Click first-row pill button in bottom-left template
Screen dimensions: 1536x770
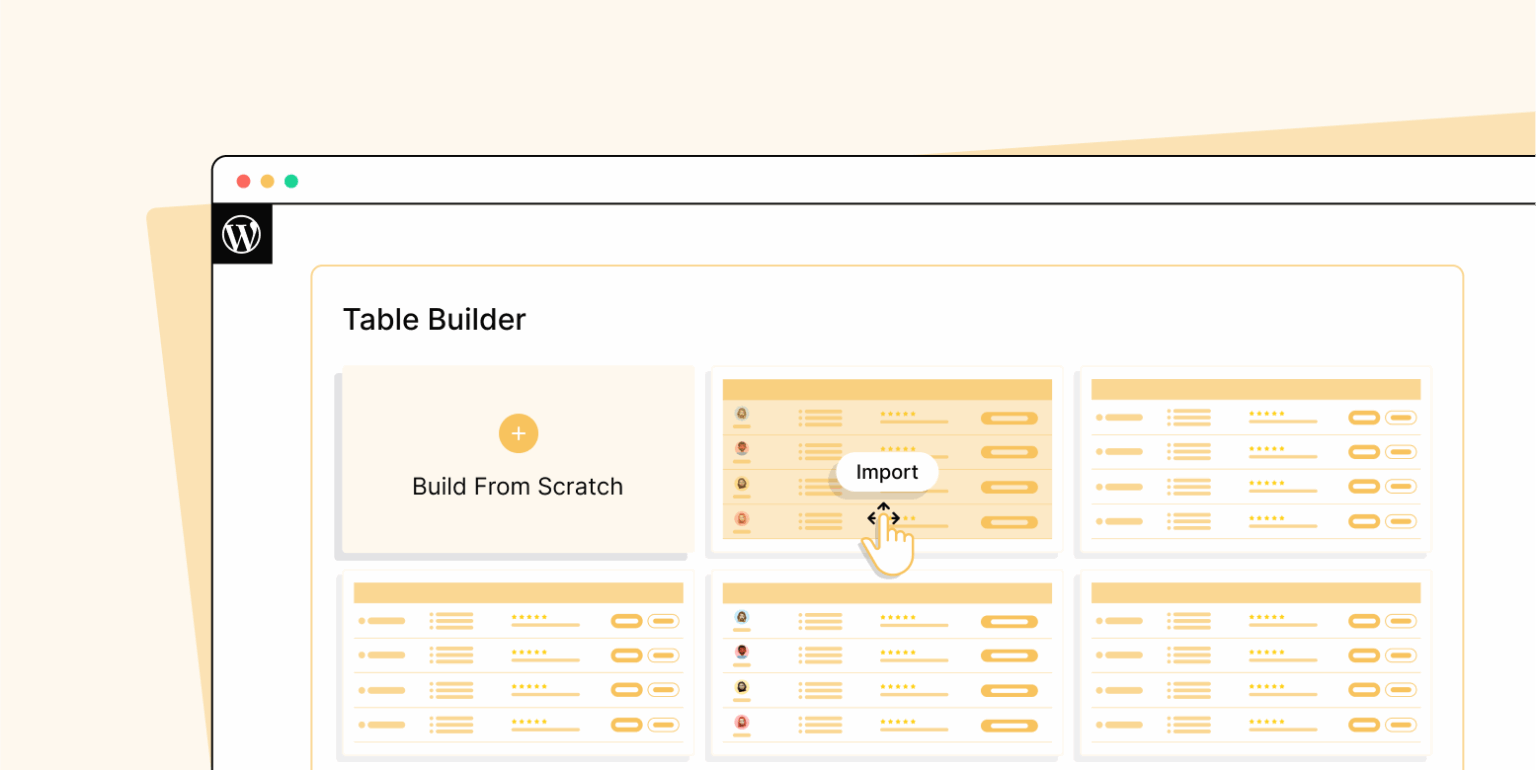point(626,621)
